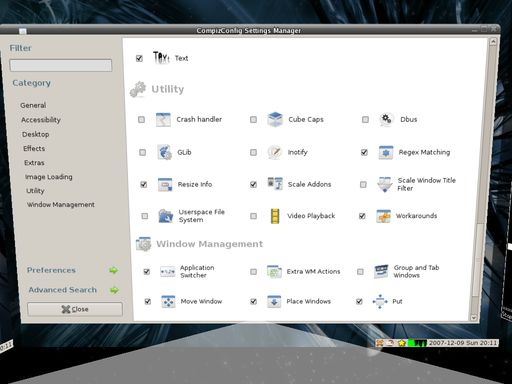Click the scrollbar down arrow

click(474, 318)
